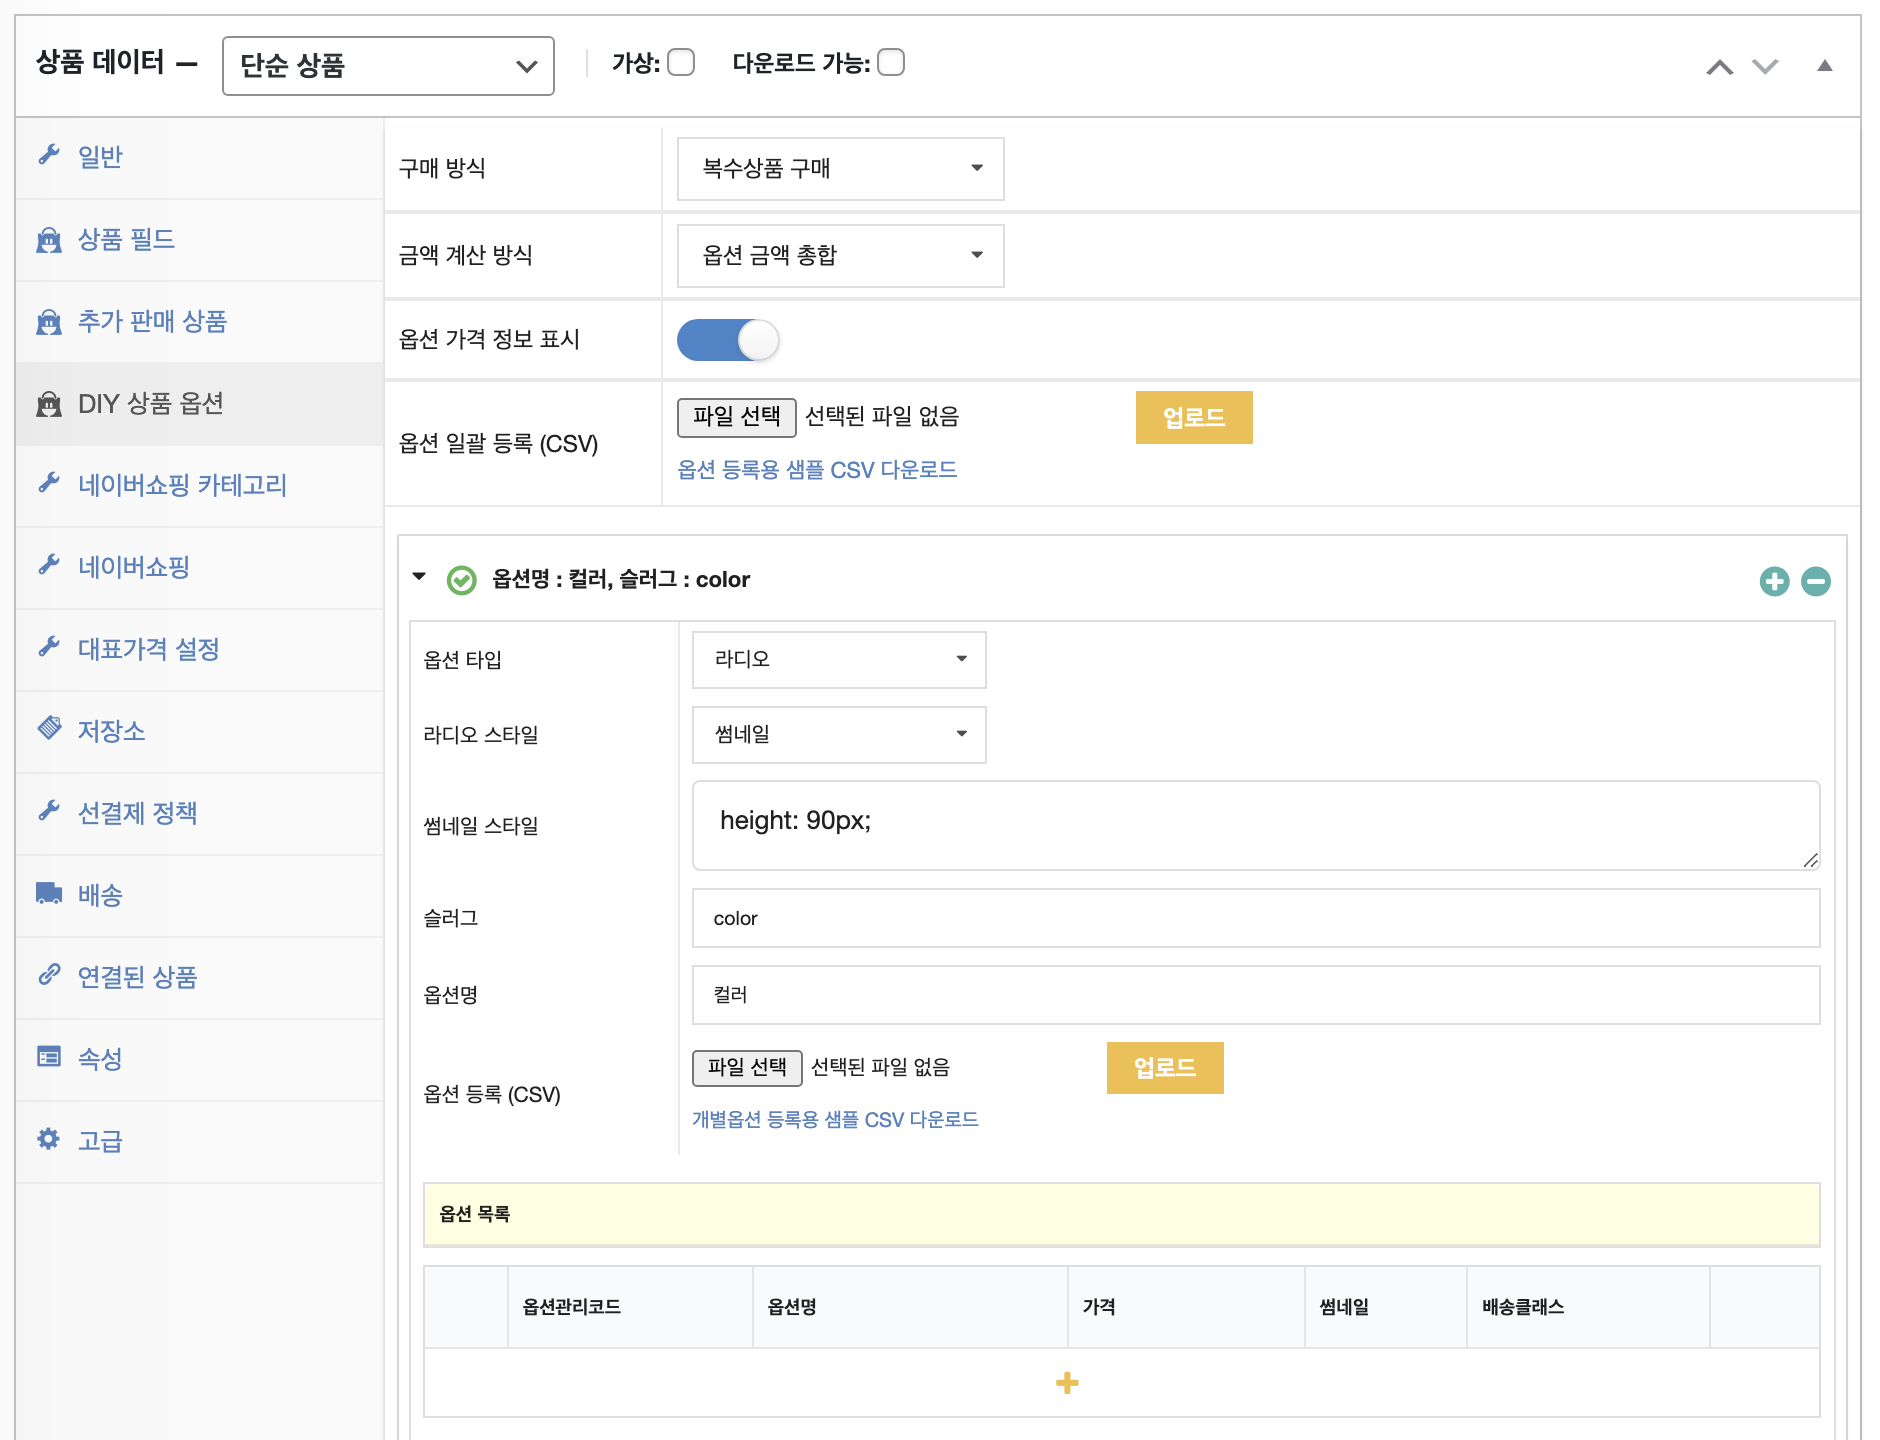Click 옵션 등록용 샘플 CSV 다운로드 link
This screenshot has width=1880, height=1440.
tap(817, 470)
